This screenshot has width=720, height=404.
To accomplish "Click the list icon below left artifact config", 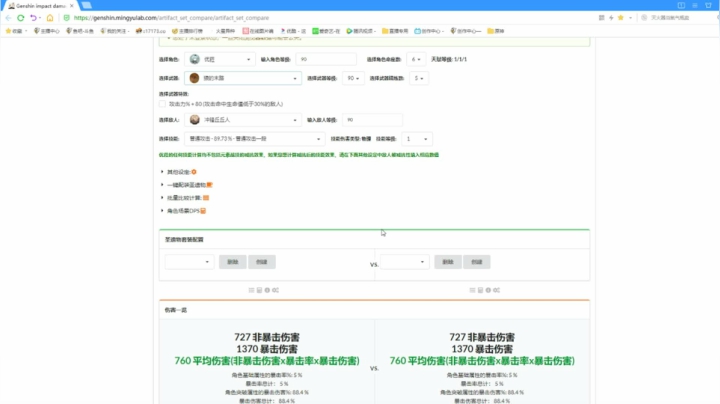I will 251,290.
